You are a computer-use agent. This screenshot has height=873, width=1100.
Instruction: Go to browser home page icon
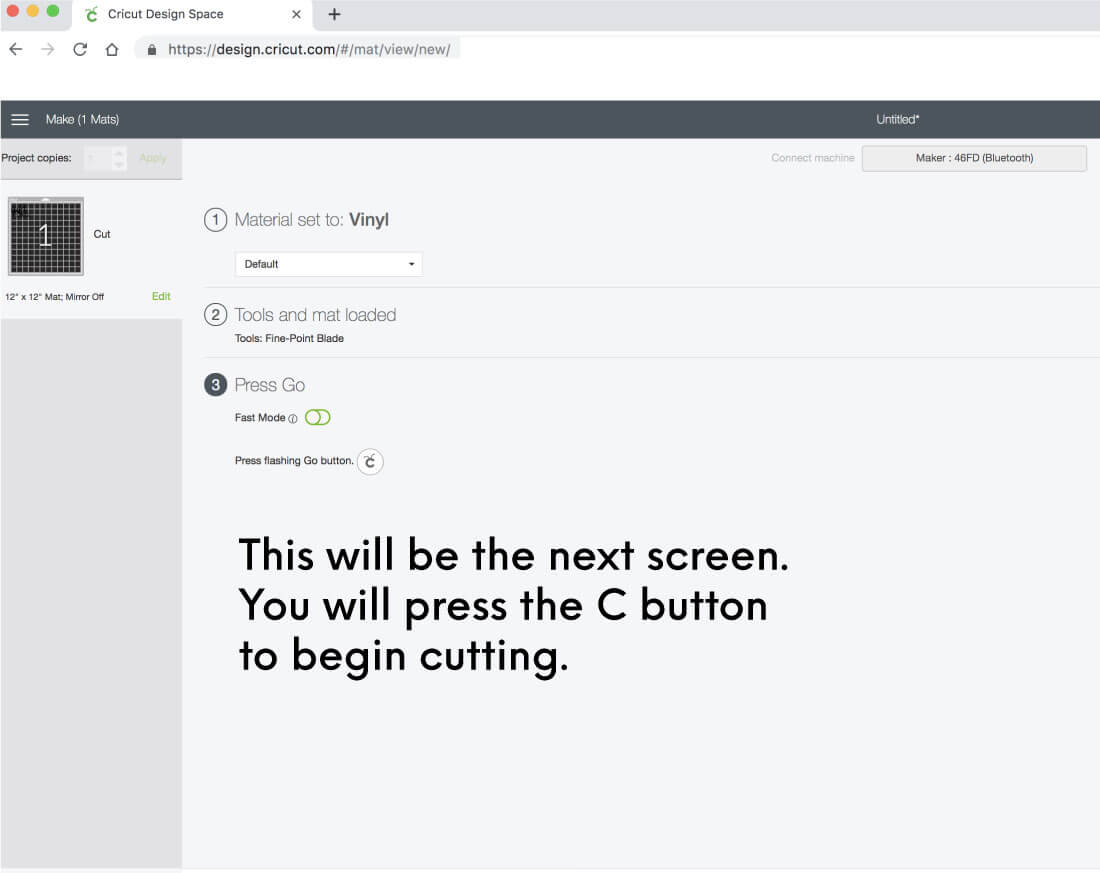(112, 49)
